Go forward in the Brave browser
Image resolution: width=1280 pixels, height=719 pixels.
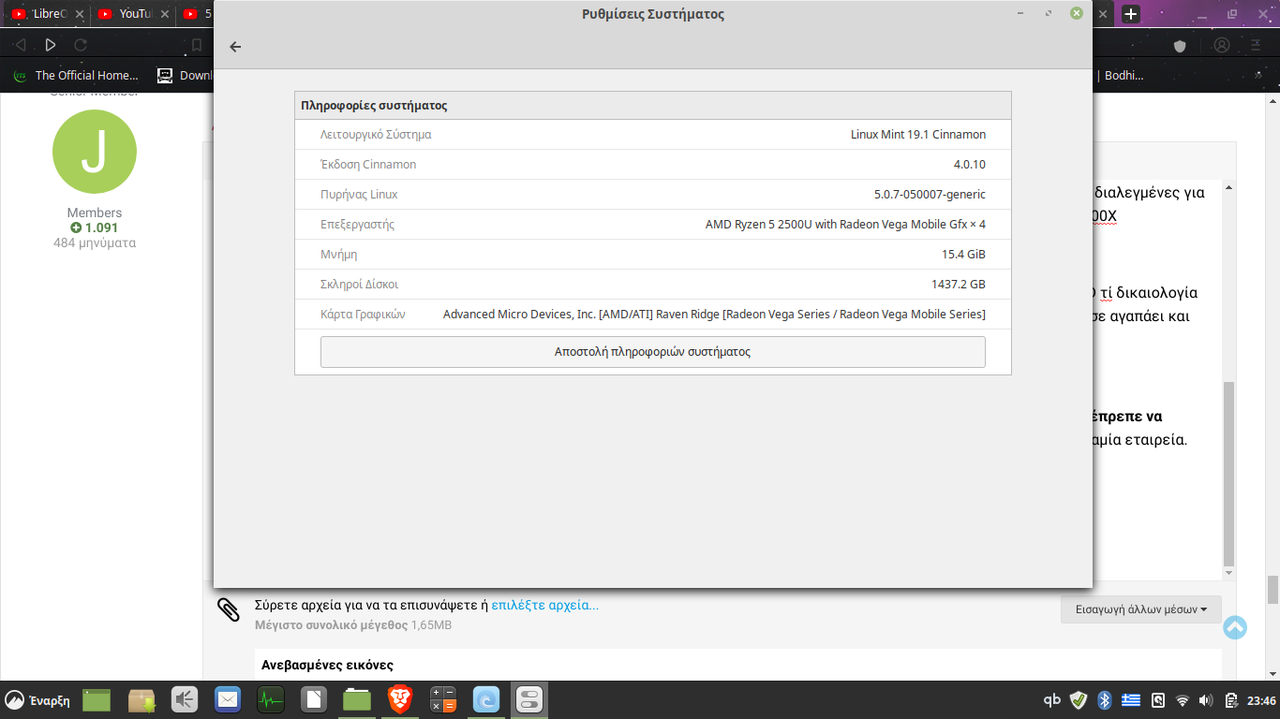click(51, 45)
